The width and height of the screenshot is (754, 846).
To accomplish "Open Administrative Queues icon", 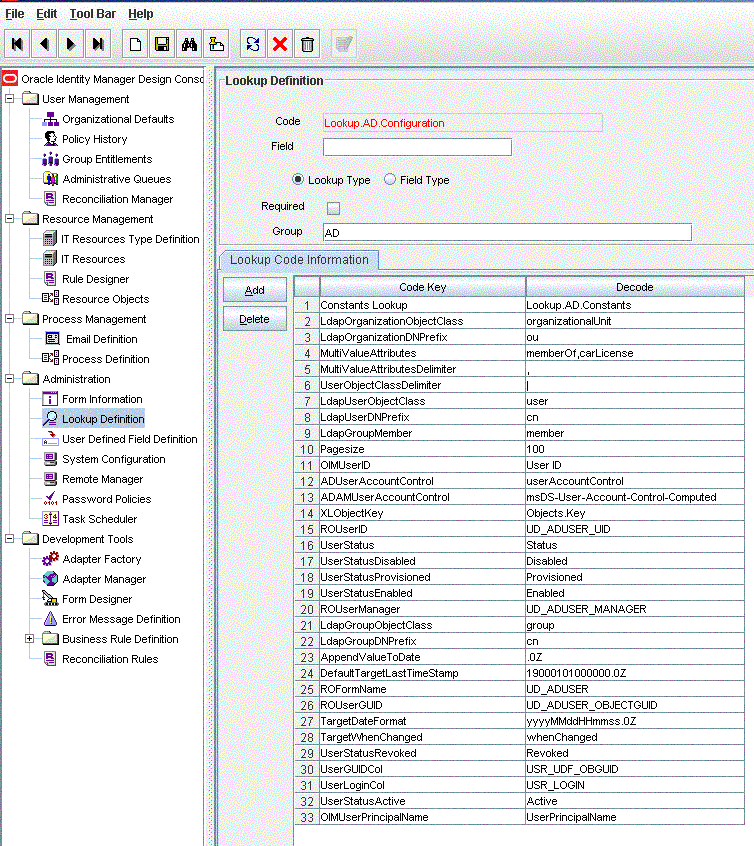I will click(50, 179).
